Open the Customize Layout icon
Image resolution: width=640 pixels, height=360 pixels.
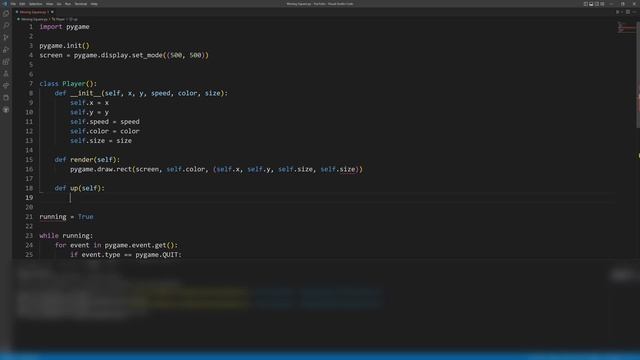click(602, 4)
